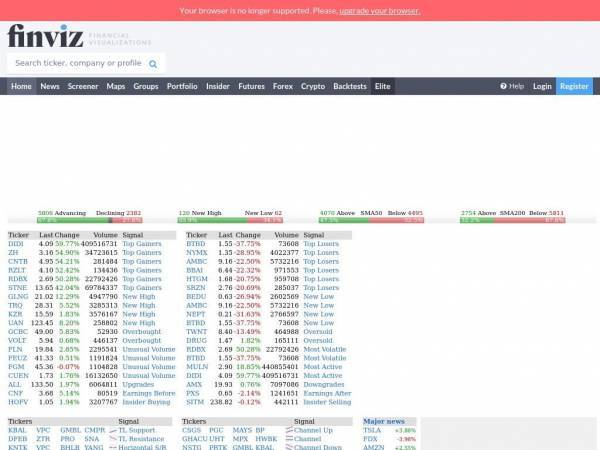Click the TL Resistance signal icon
600x450 pixels.
point(113,439)
